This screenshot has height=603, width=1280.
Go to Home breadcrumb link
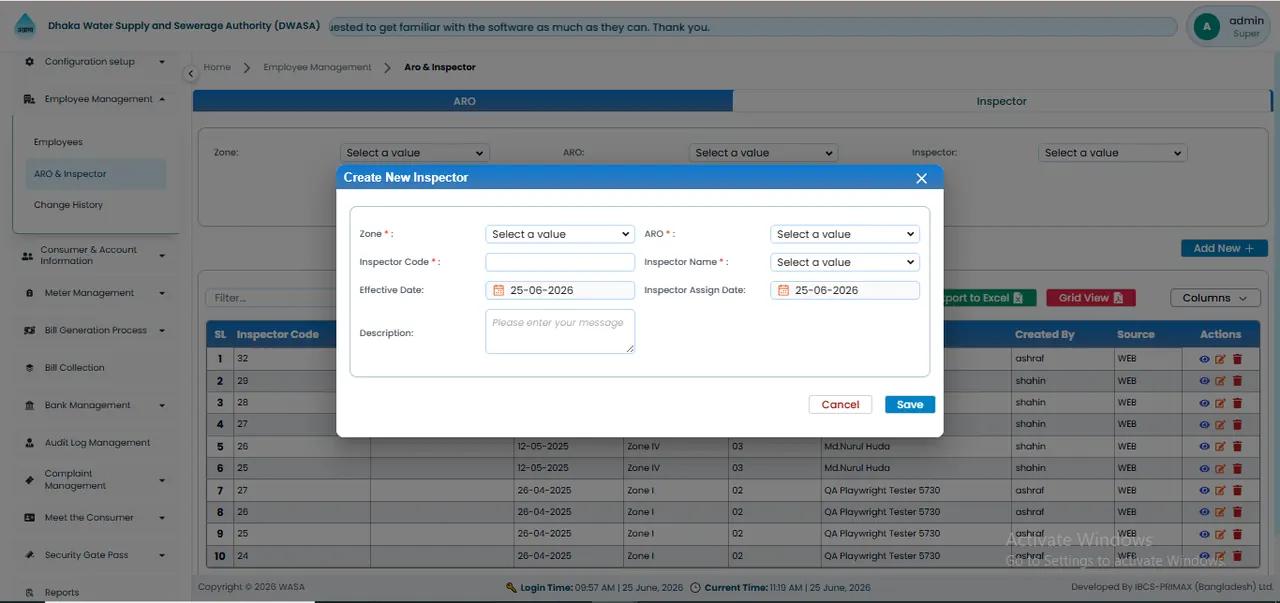tap(217, 67)
